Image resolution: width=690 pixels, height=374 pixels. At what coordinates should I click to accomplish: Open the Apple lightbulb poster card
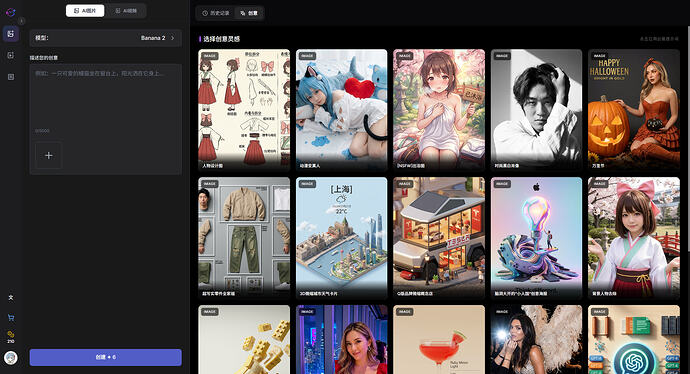536,238
